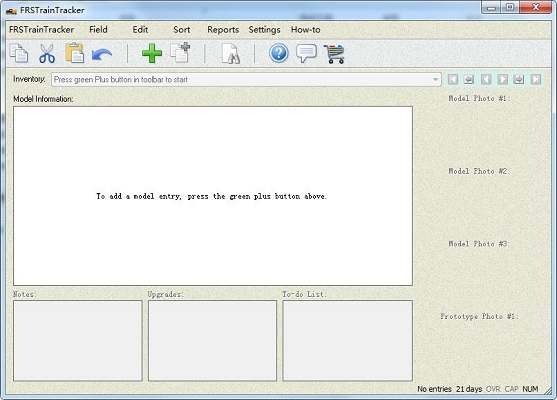Click inside the To-do List box

347,341
